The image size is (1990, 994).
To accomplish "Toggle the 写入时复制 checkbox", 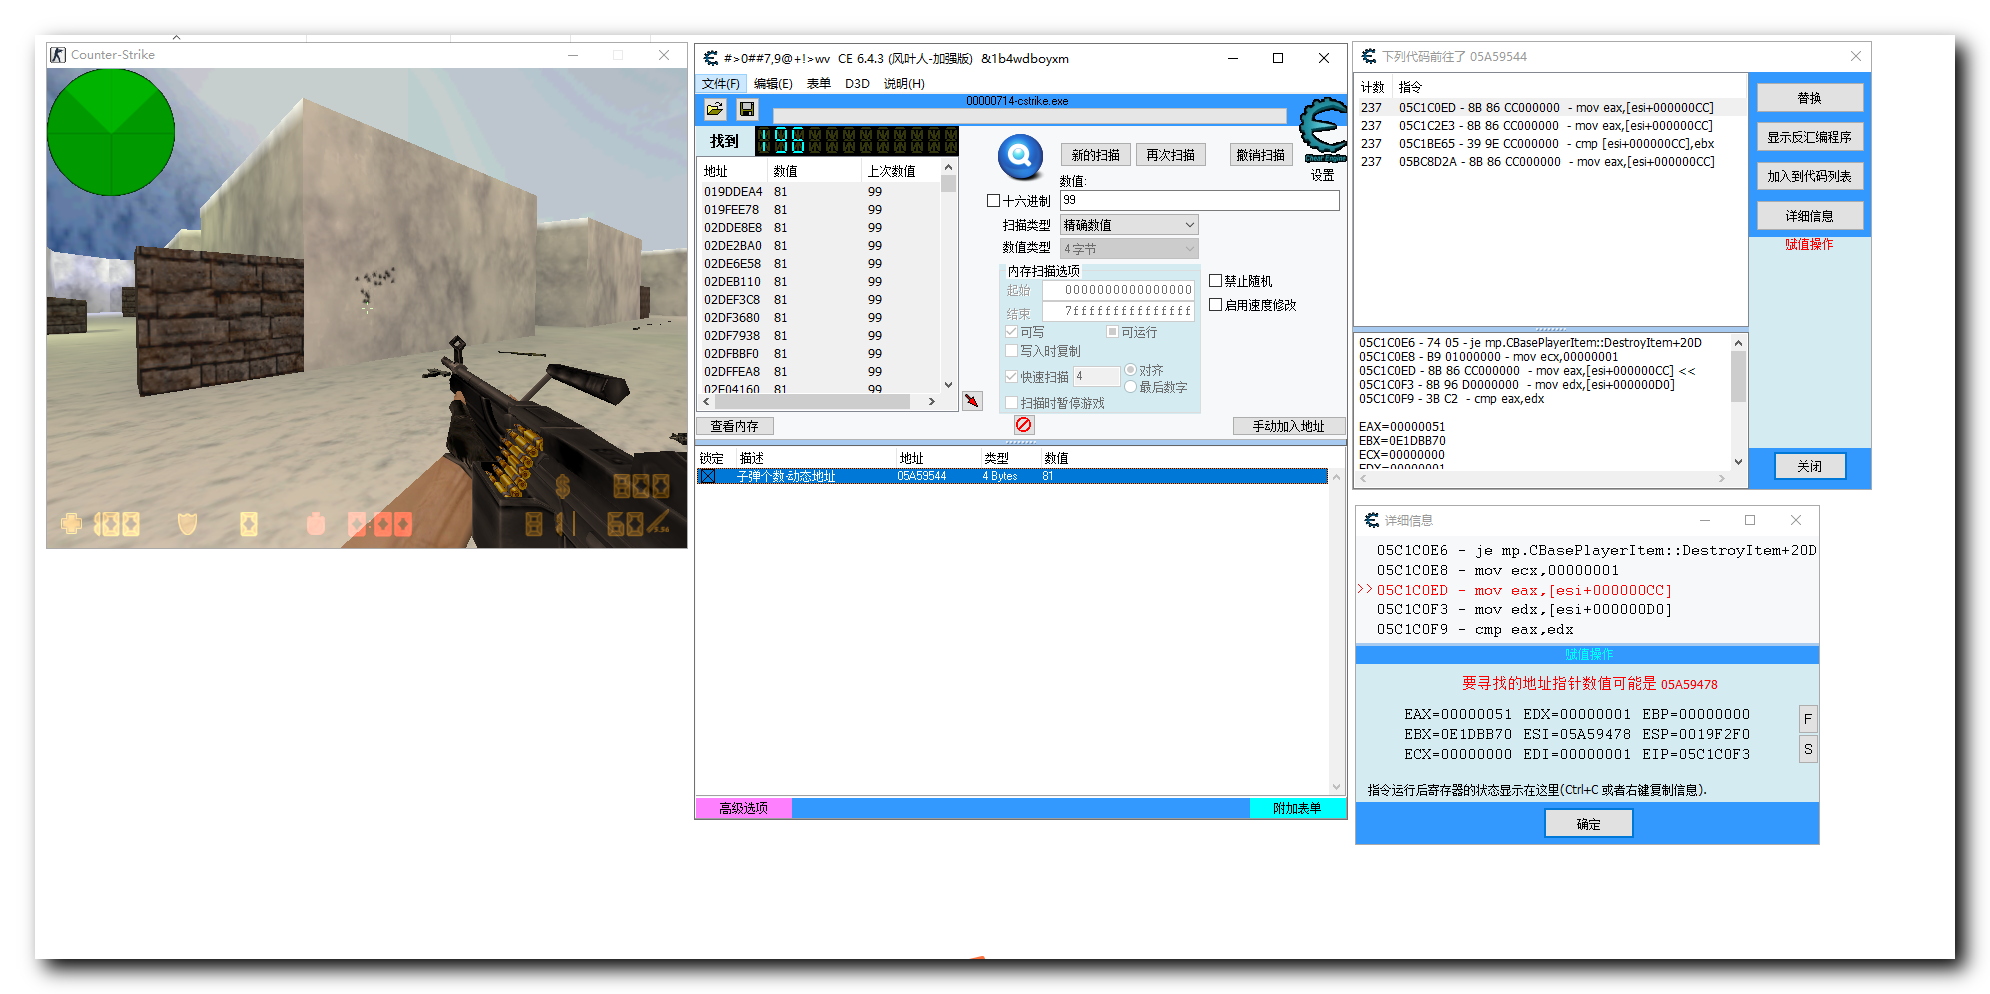I will click(1011, 351).
